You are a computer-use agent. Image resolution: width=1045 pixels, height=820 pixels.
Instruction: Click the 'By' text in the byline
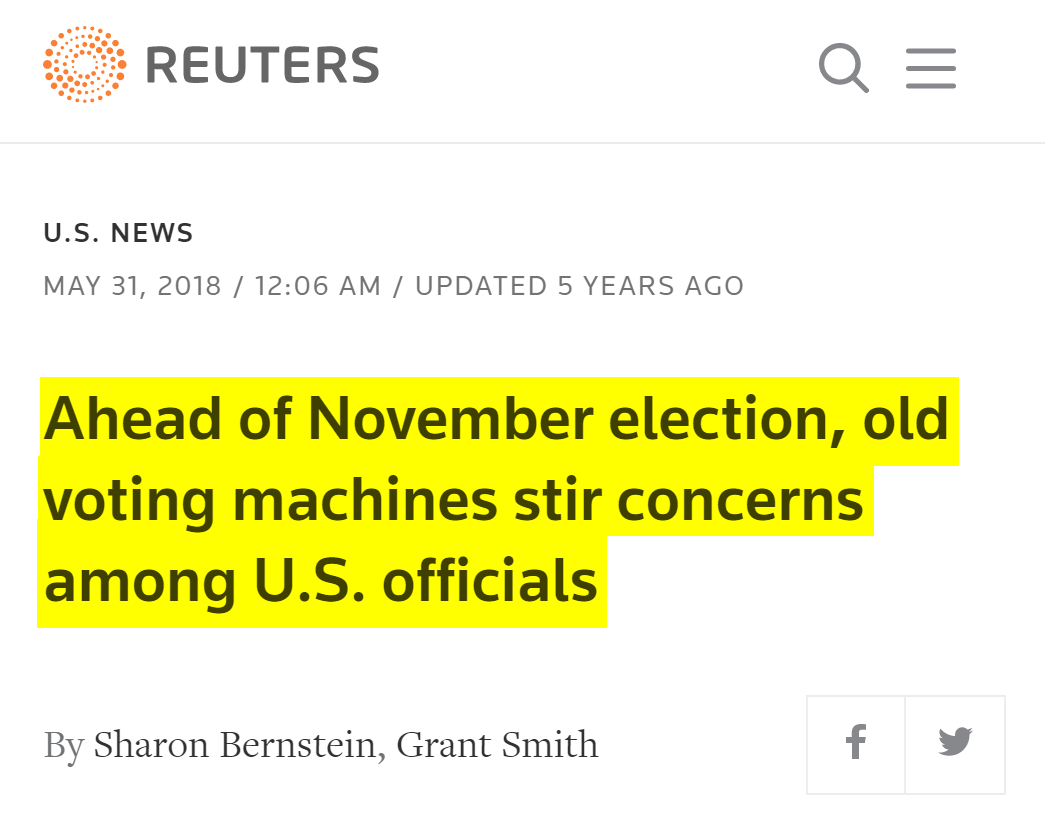[x=63, y=745]
